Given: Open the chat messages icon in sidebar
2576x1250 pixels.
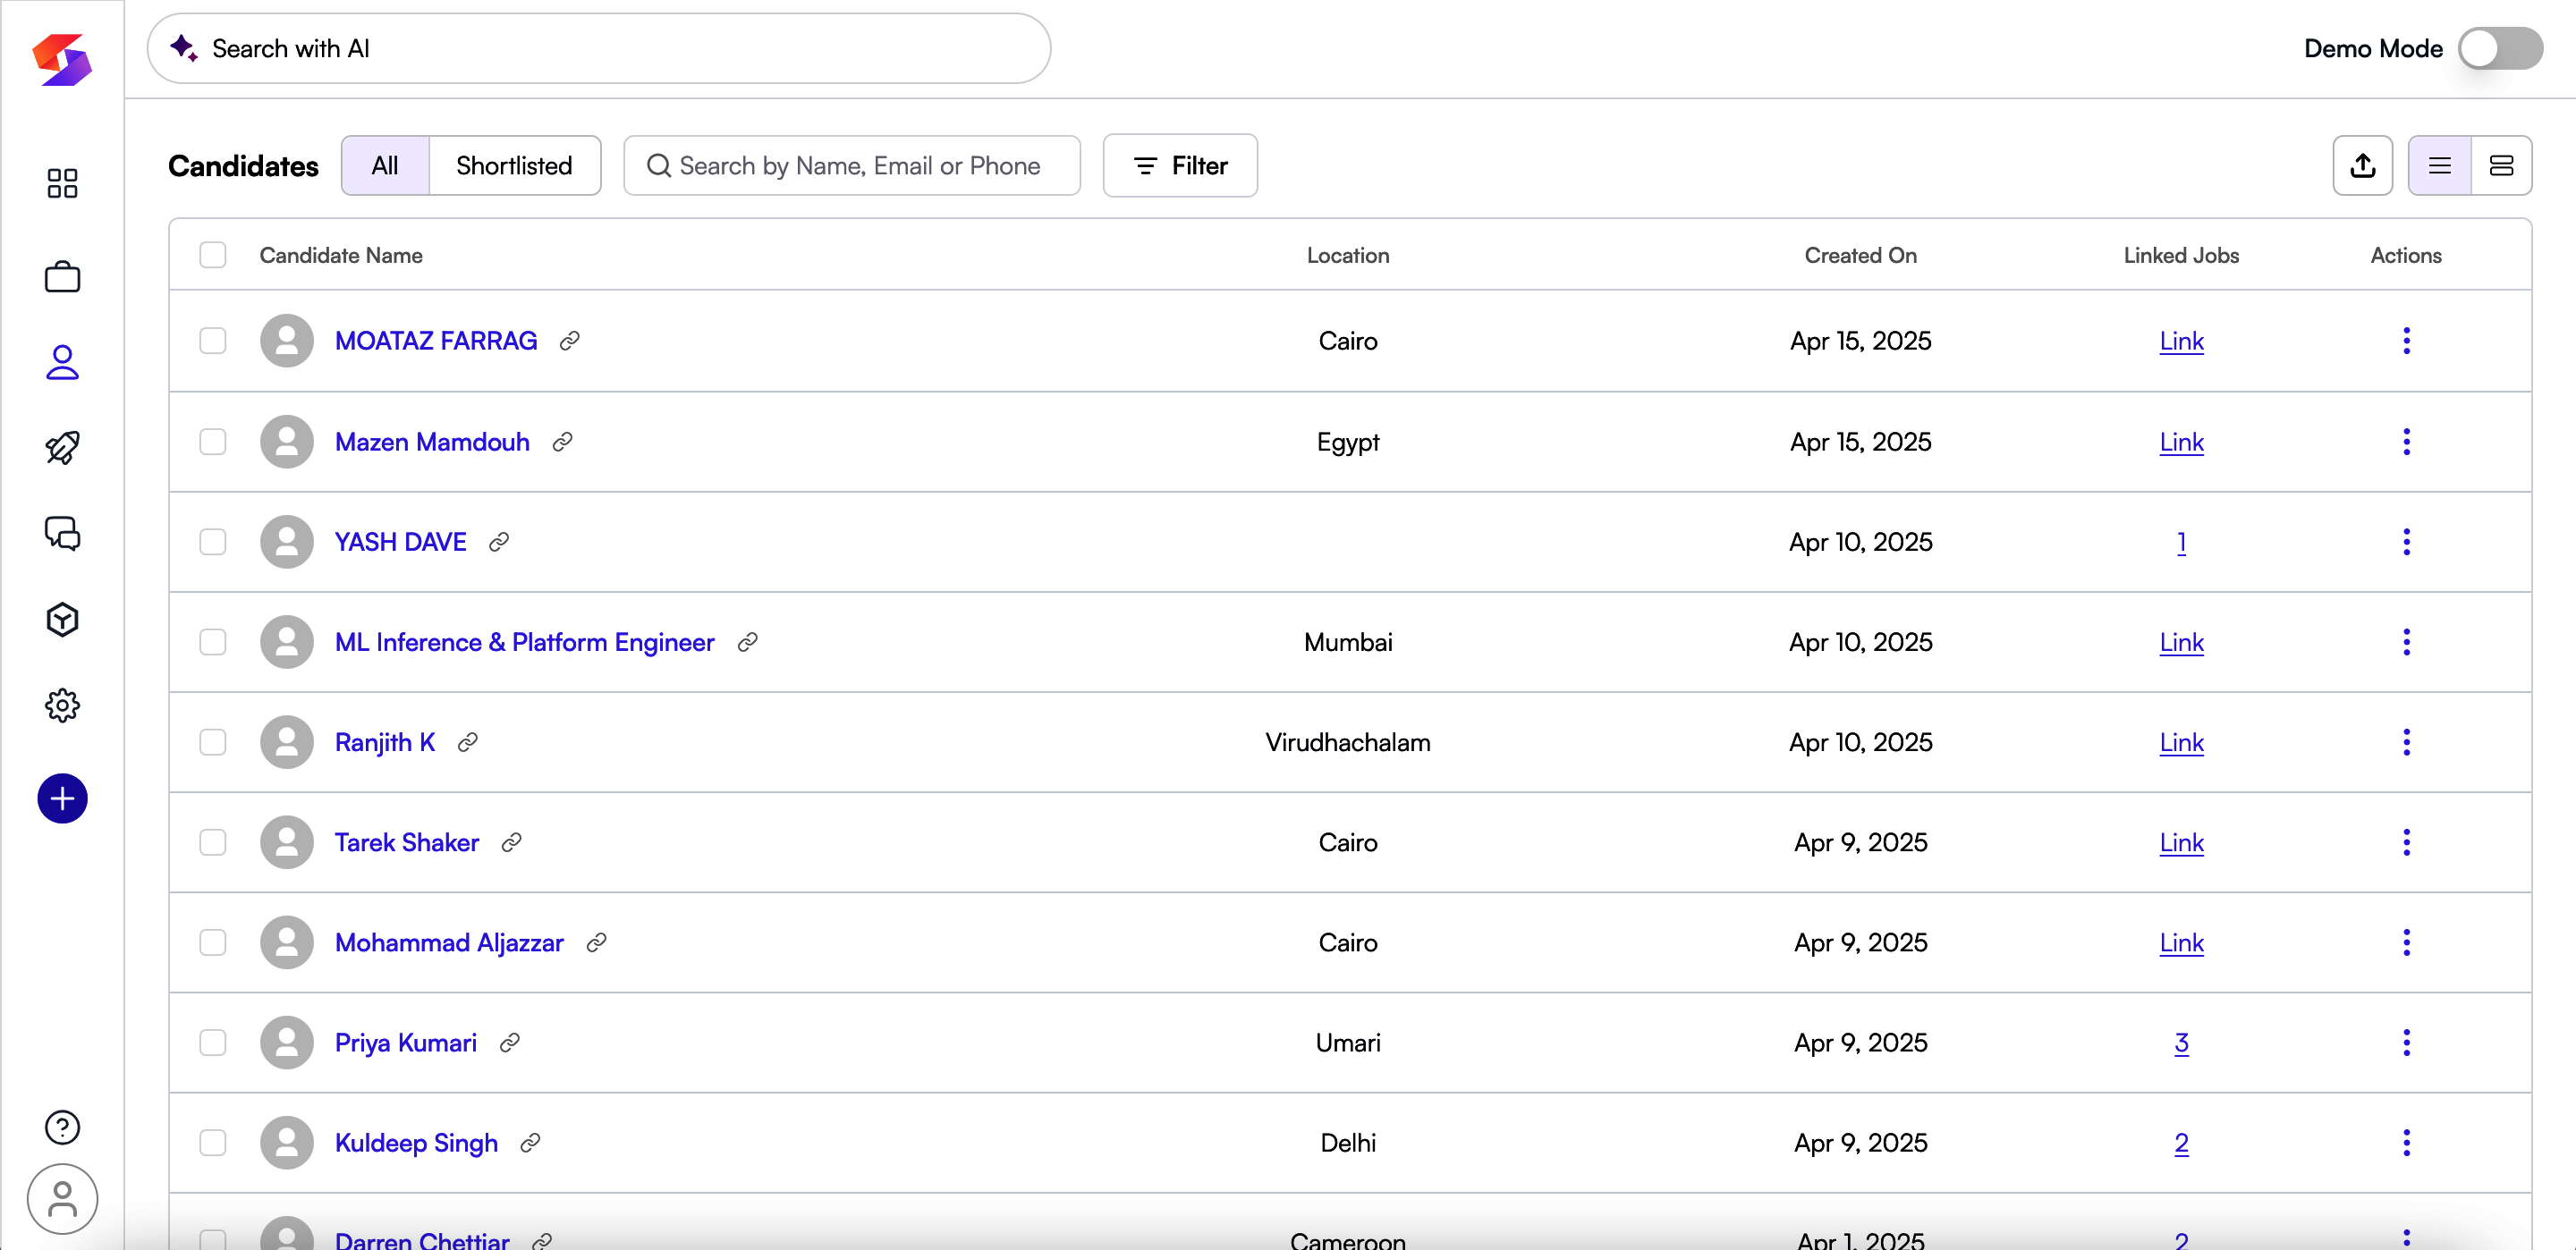Looking at the screenshot, I should click(x=62, y=533).
